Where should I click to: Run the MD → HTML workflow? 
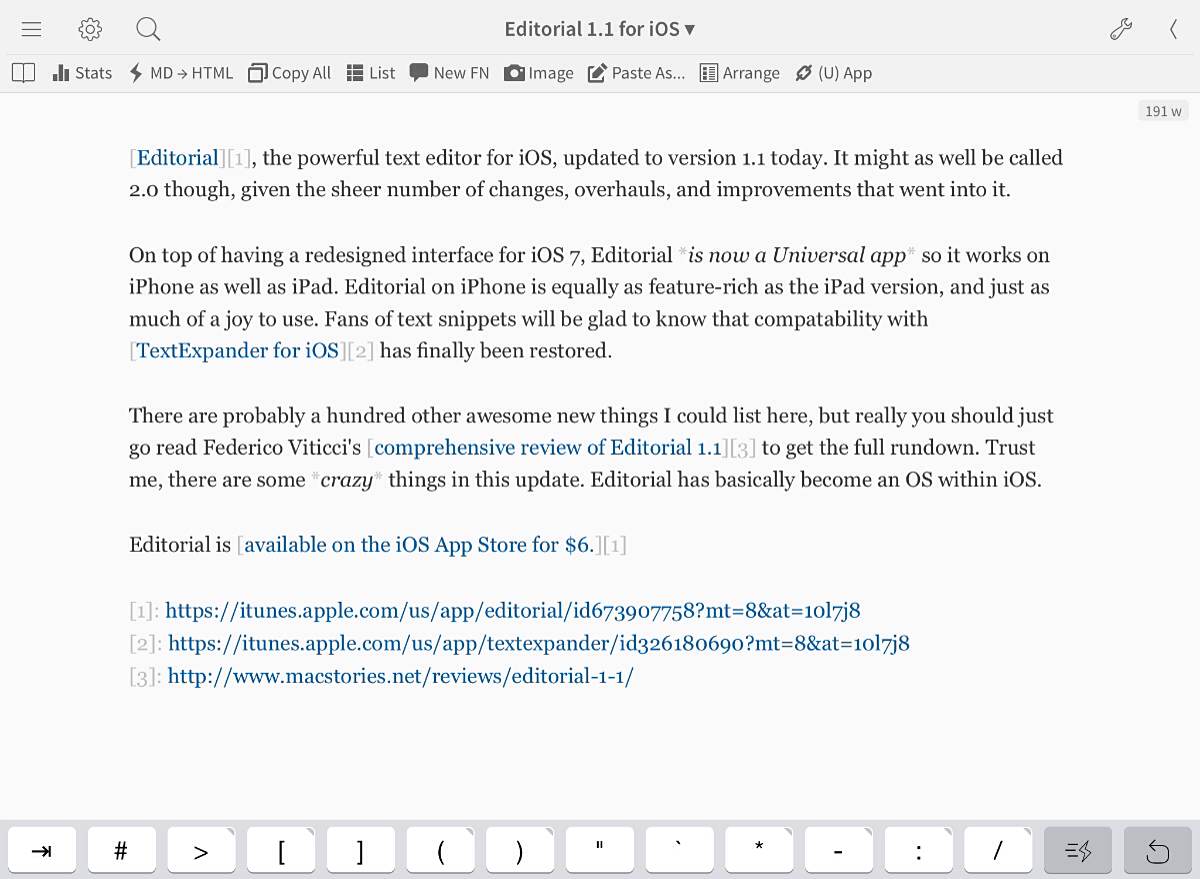coord(181,72)
